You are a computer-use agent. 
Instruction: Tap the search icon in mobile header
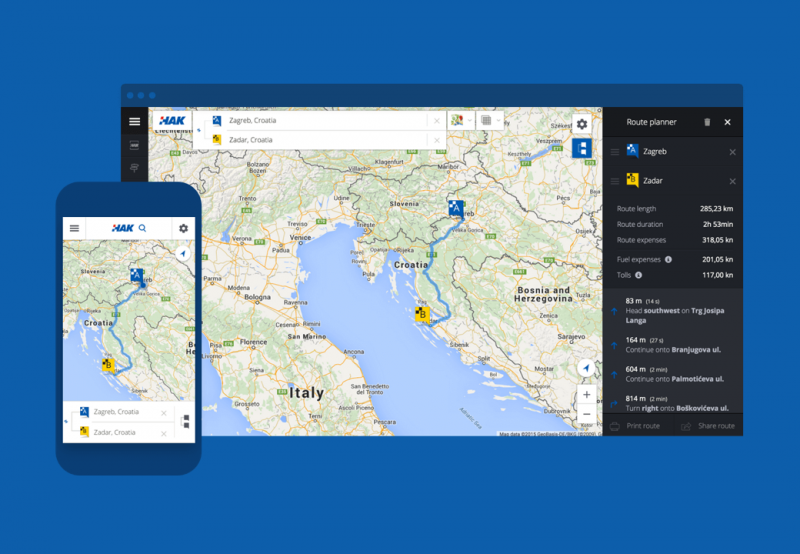[x=142, y=228]
